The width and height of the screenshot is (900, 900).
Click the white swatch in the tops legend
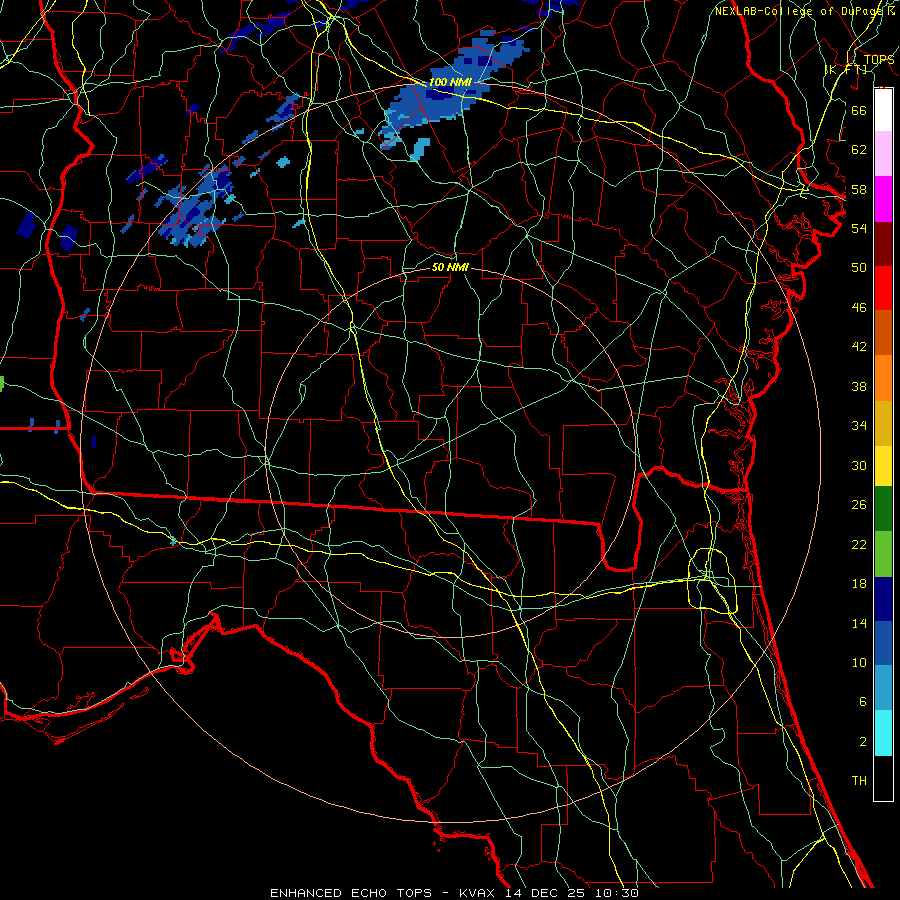883,110
